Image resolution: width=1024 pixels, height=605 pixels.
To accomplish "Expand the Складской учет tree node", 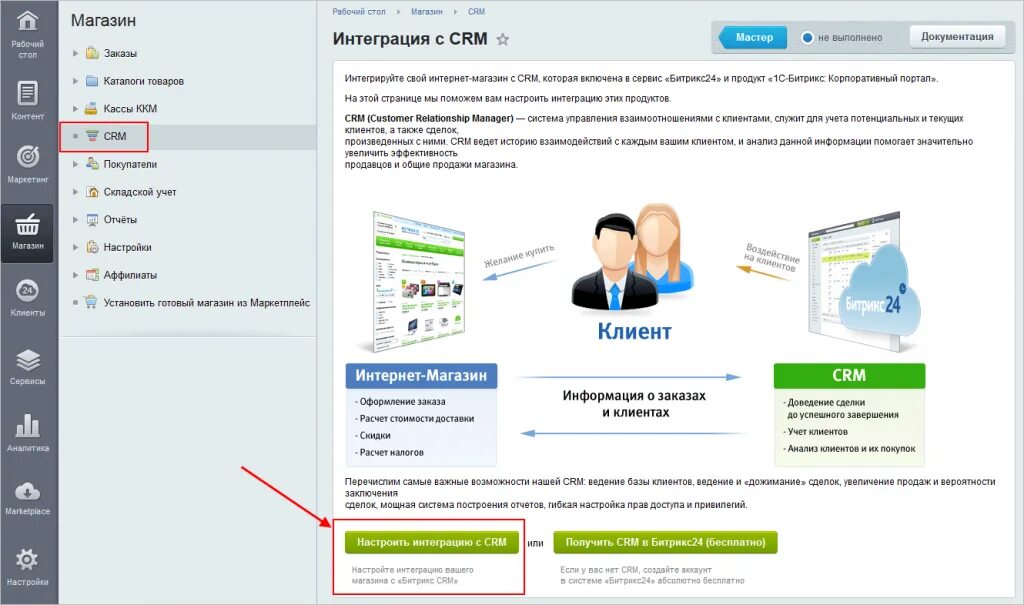I will coord(75,192).
